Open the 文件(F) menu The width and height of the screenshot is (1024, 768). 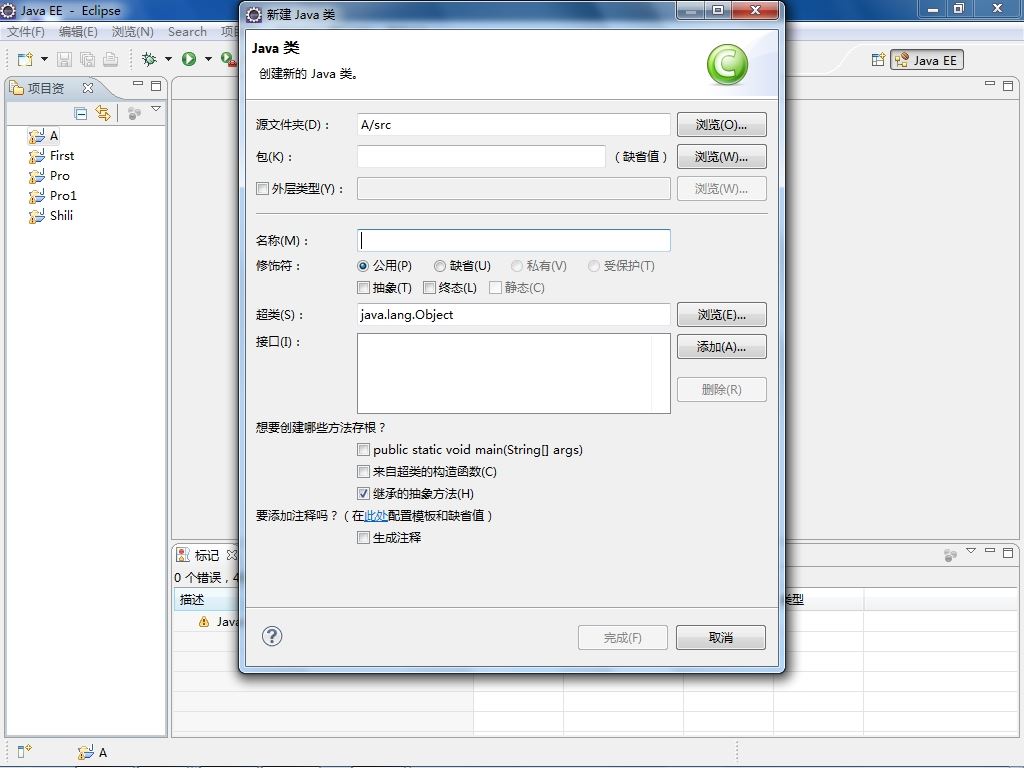[25, 31]
